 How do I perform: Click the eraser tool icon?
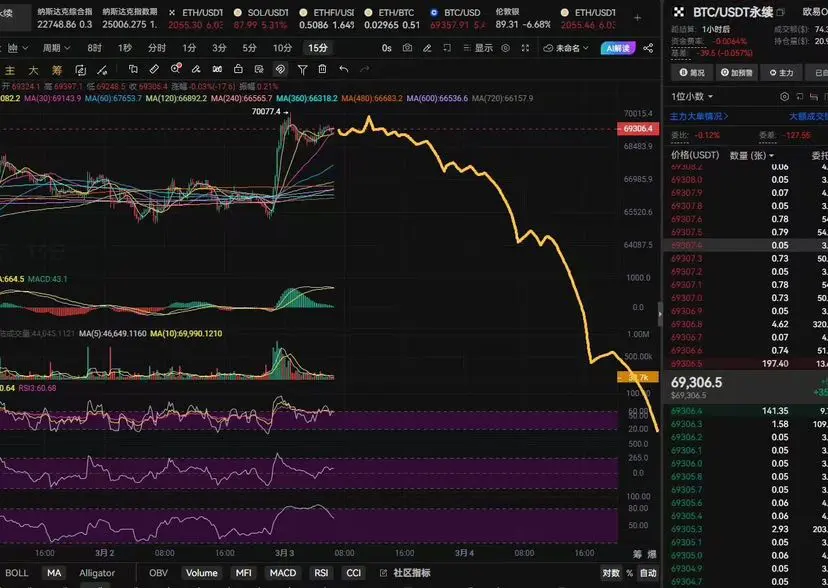coord(196,69)
